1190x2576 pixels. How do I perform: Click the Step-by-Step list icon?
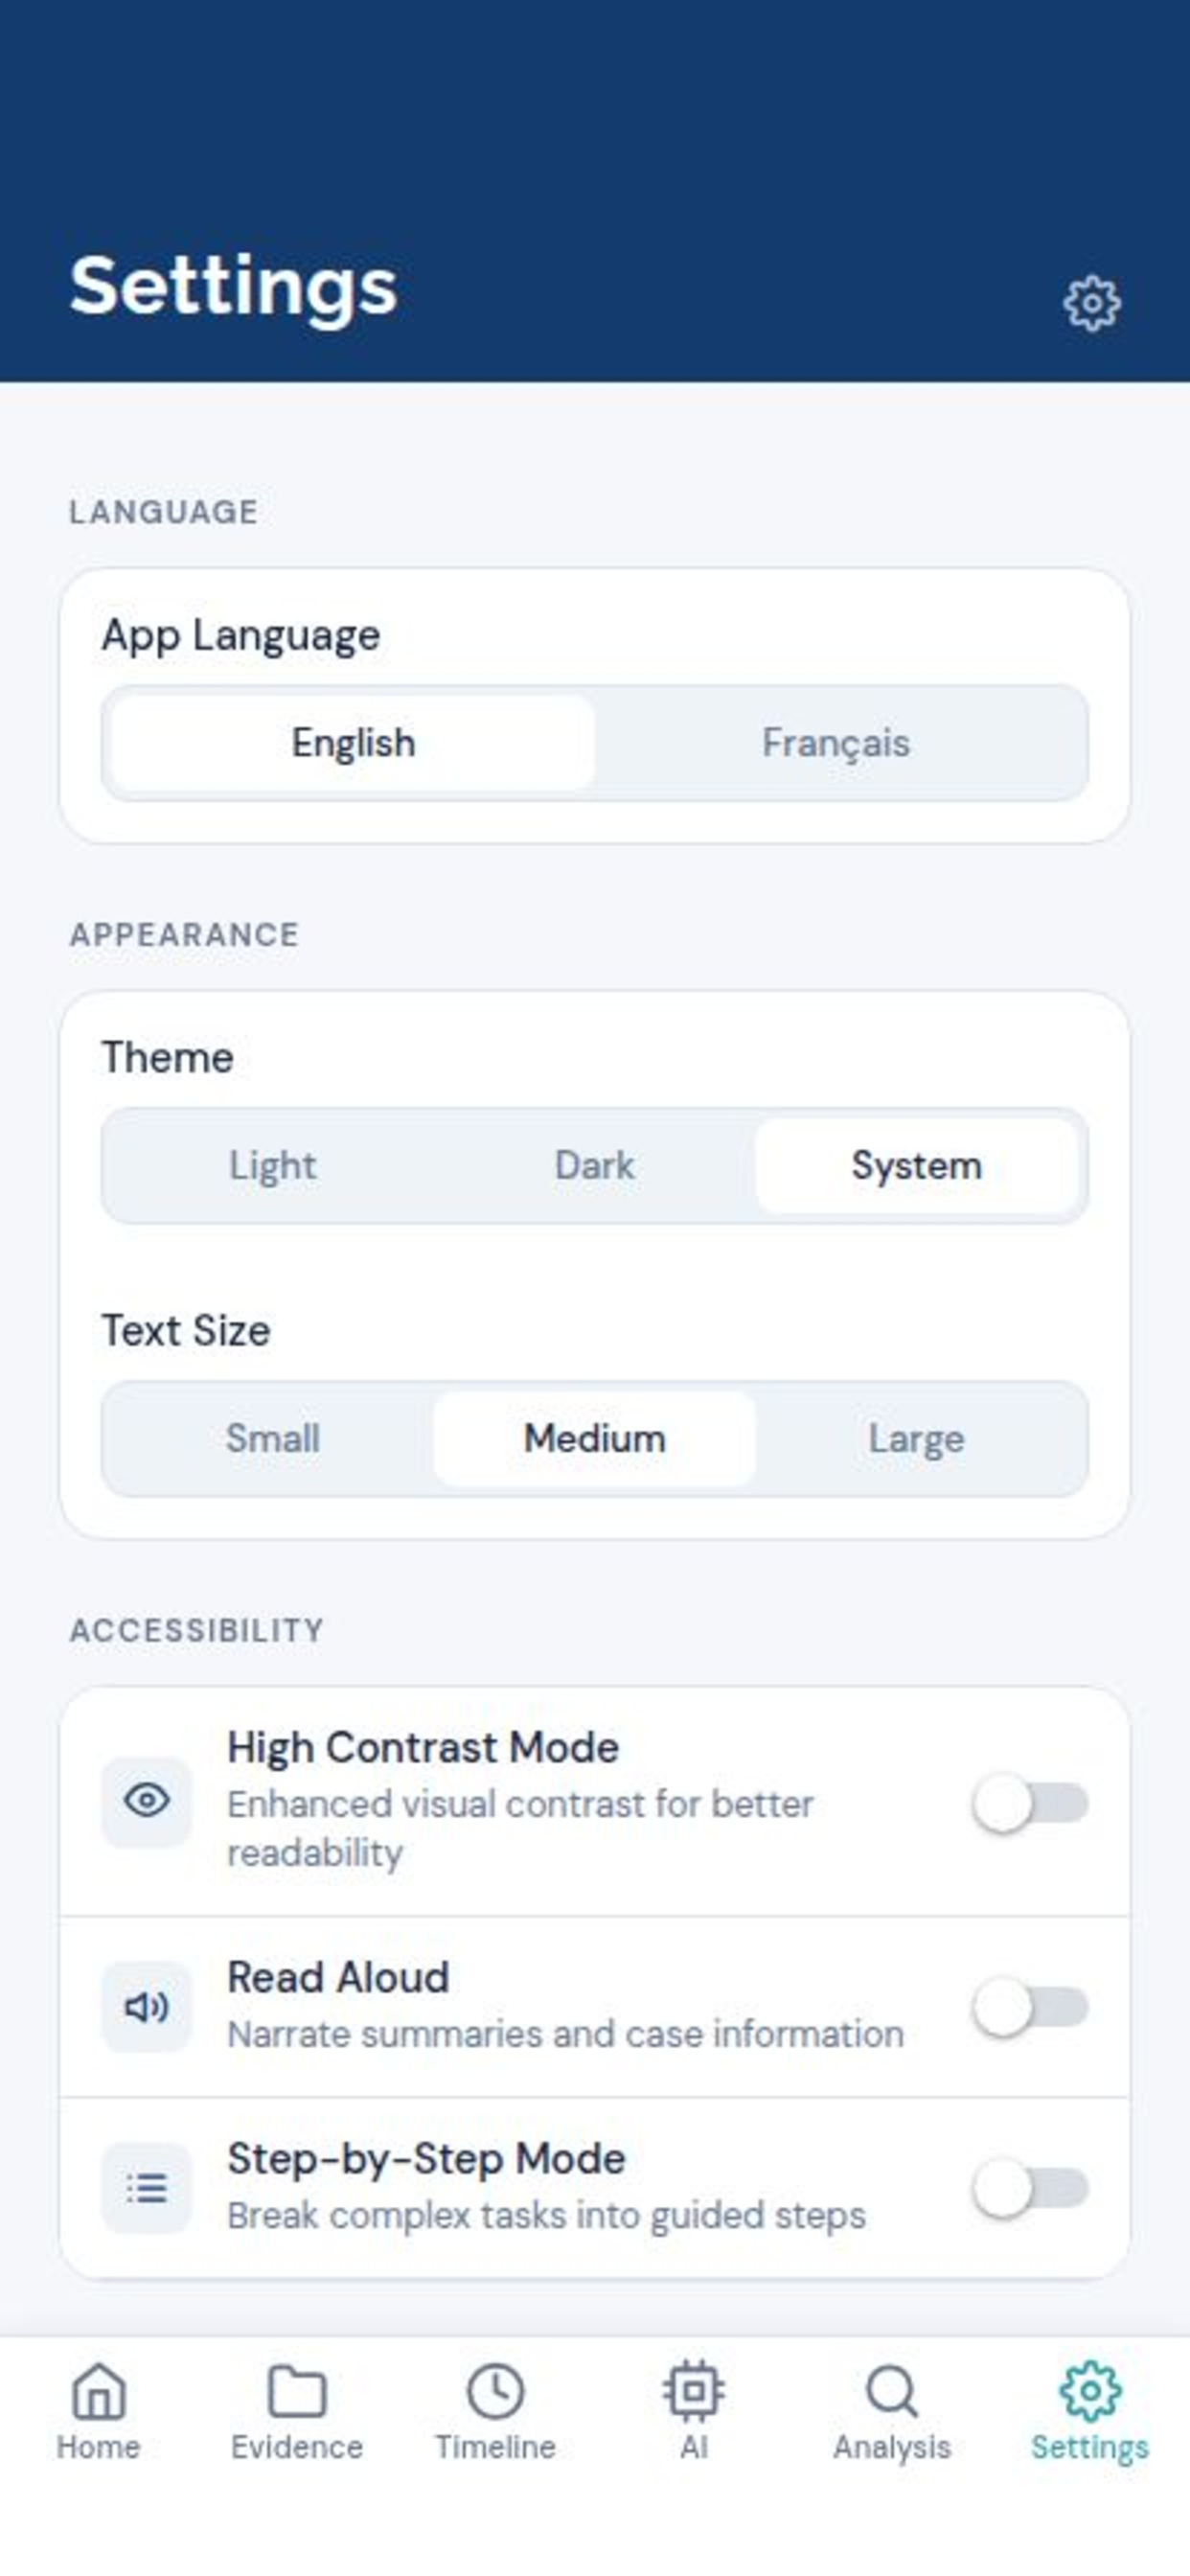146,2188
